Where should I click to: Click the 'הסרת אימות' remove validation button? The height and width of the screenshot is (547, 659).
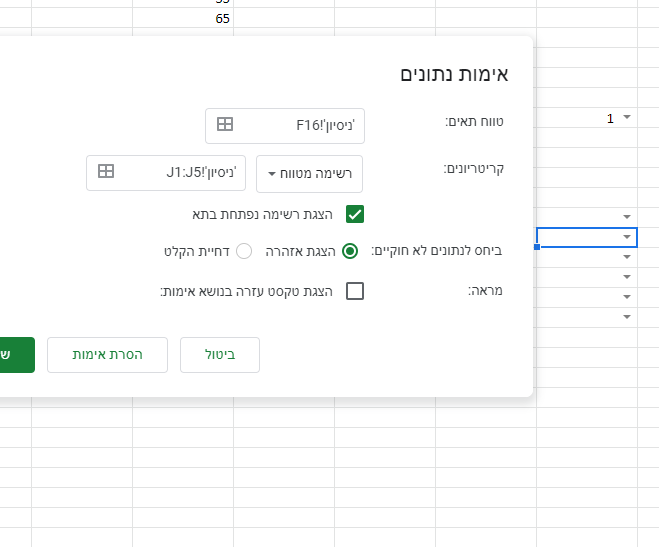pyautogui.click(x=107, y=355)
